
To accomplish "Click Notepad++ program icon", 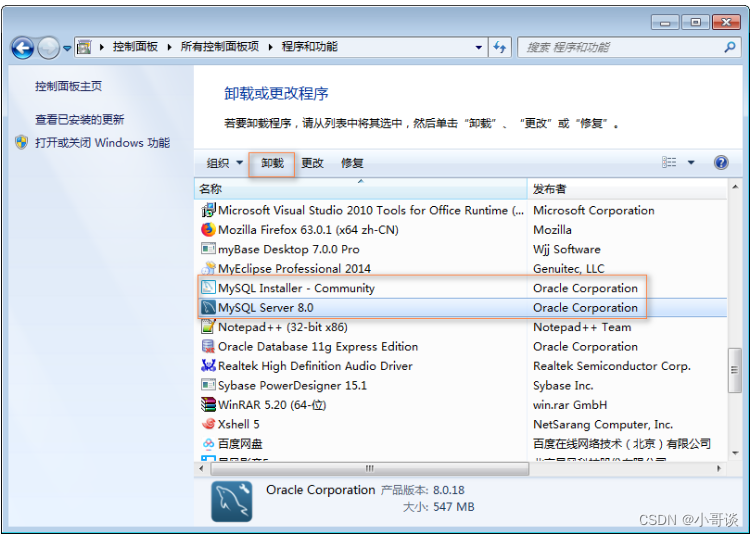I will click(x=208, y=326).
